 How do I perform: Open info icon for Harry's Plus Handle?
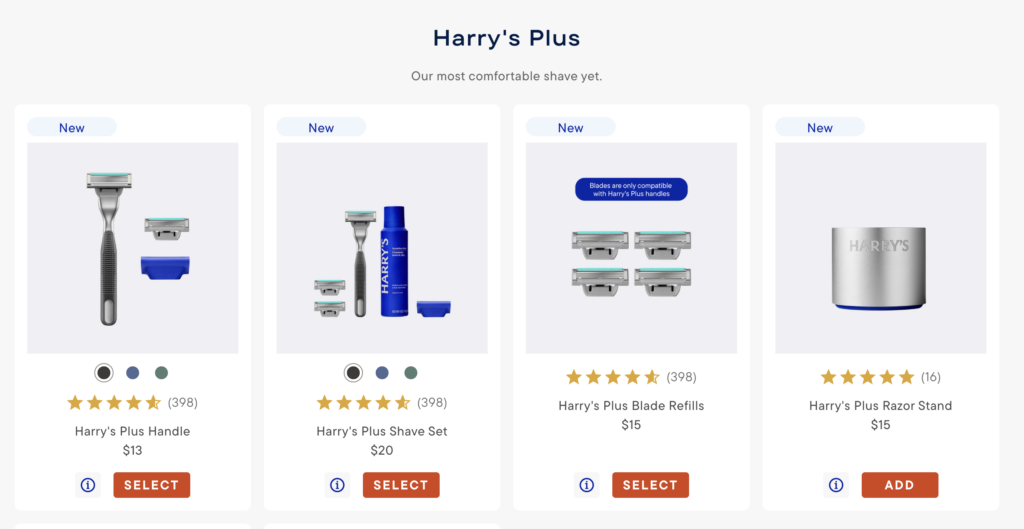coord(88,485)
